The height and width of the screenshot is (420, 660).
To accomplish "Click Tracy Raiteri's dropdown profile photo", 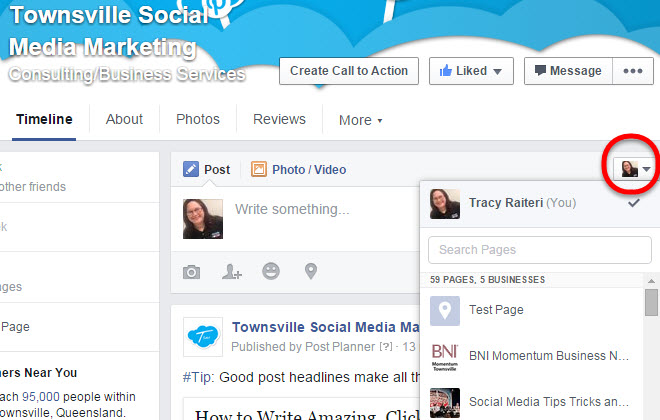I will coord(445,204).
